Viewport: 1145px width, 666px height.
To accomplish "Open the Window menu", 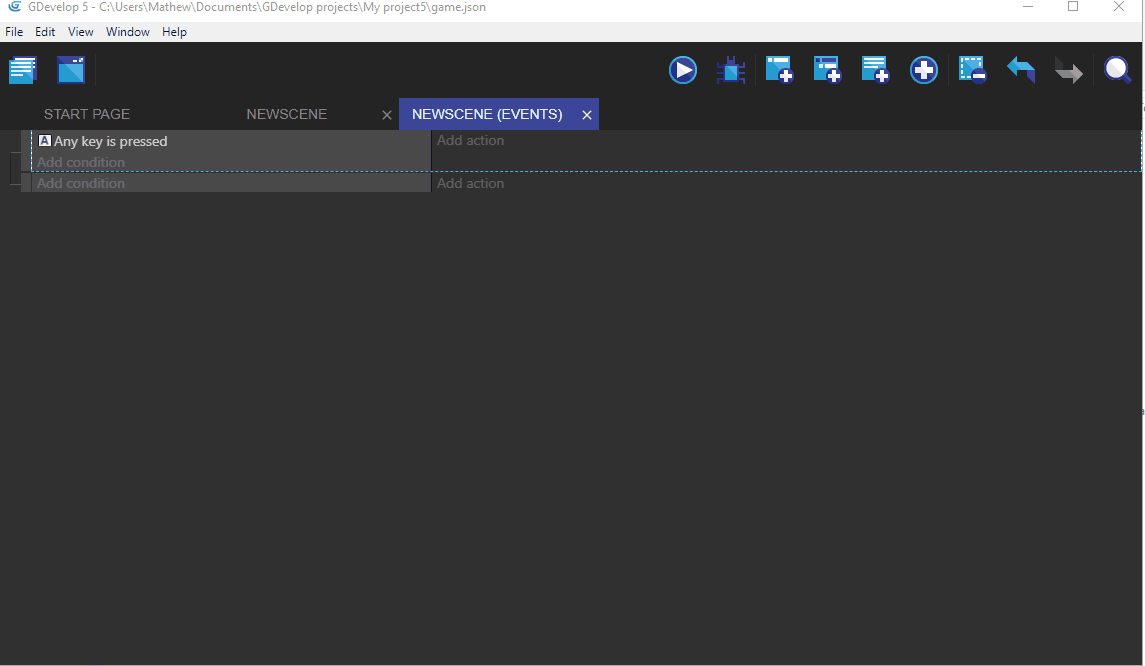I will (128, 31).
